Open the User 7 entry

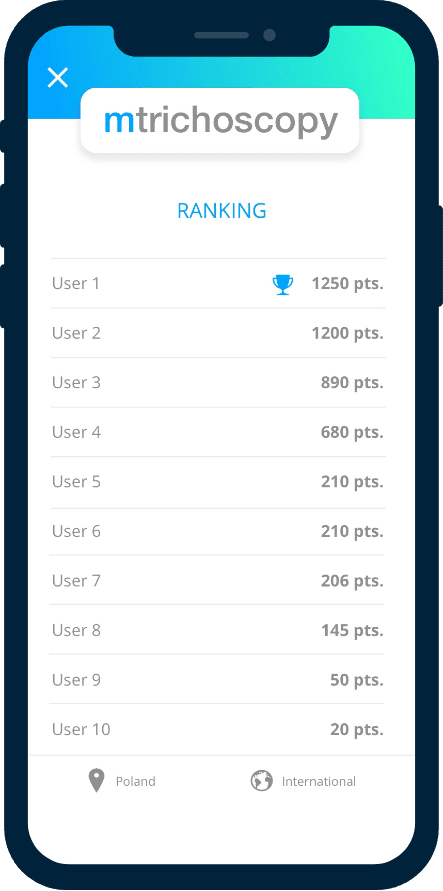click(x=218, y=580)
